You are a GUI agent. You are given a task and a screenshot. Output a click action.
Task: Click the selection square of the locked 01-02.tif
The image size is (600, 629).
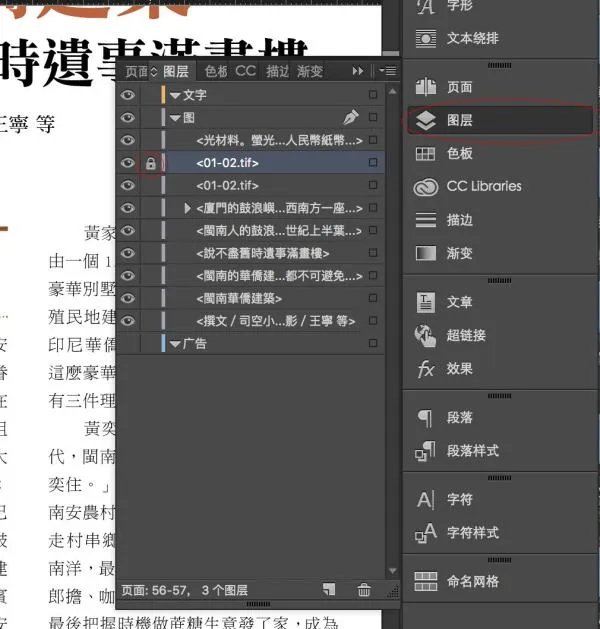coord(373,162)
